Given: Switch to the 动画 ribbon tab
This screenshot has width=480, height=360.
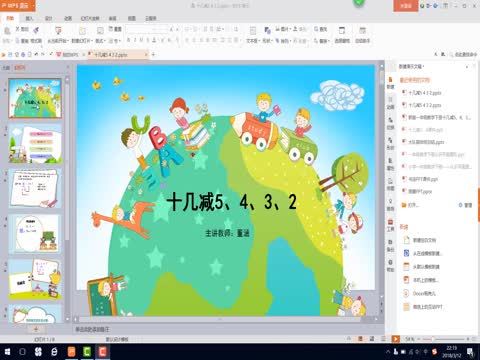Looking at the screenshot, I should tap(68, 18).
